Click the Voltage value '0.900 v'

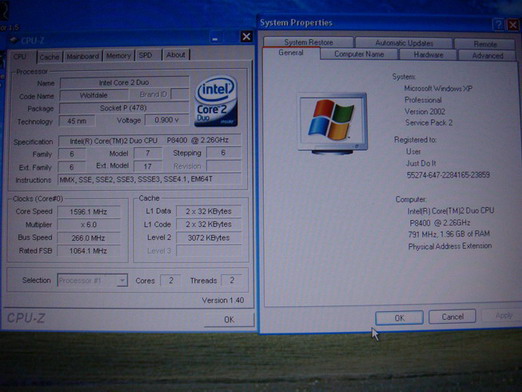167,120
